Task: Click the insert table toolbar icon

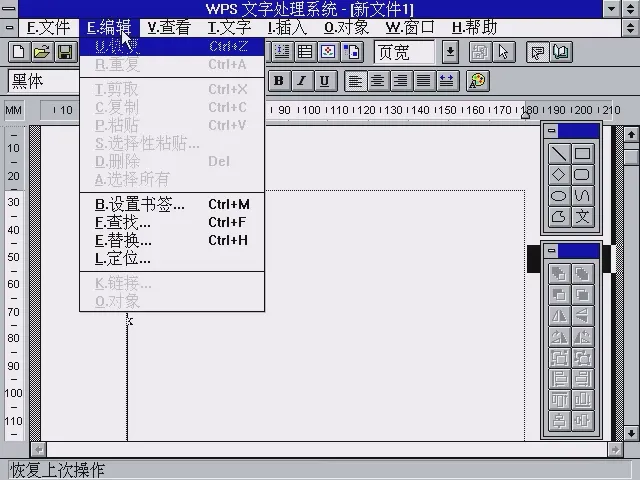Action: [x=305, y=52]
